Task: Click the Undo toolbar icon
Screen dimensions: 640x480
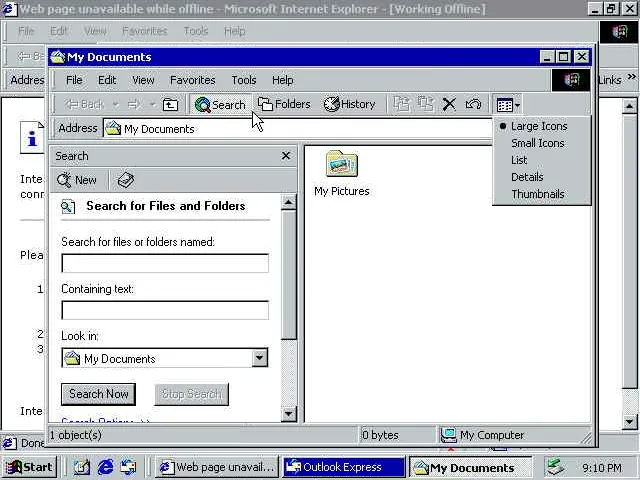Action: pos(473,104)
